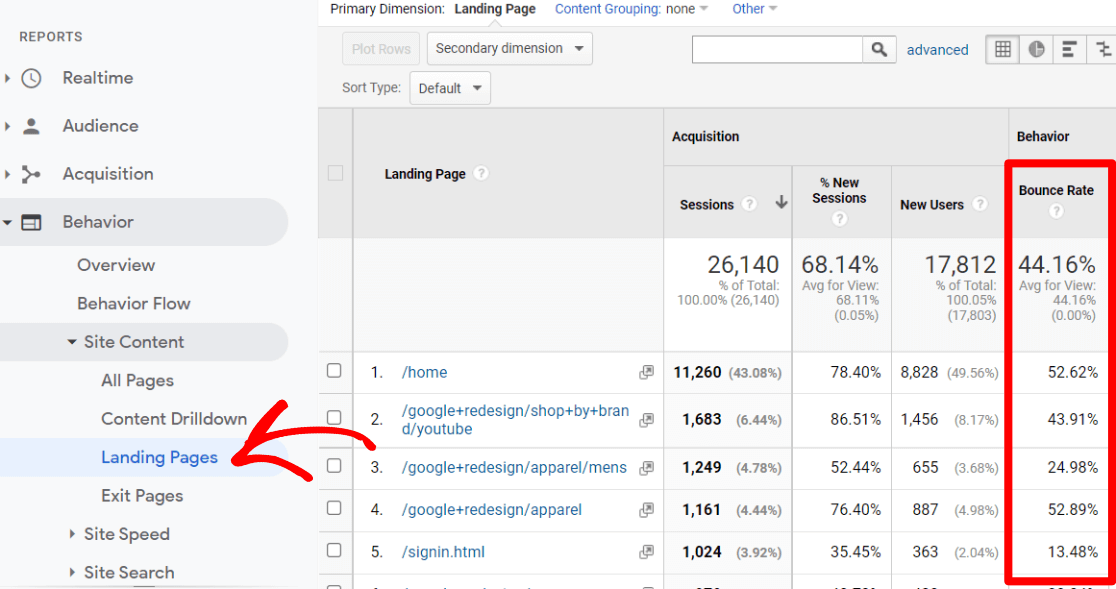
Task: Check the apparel/mens row checkbox
Action: click(334, 466)
